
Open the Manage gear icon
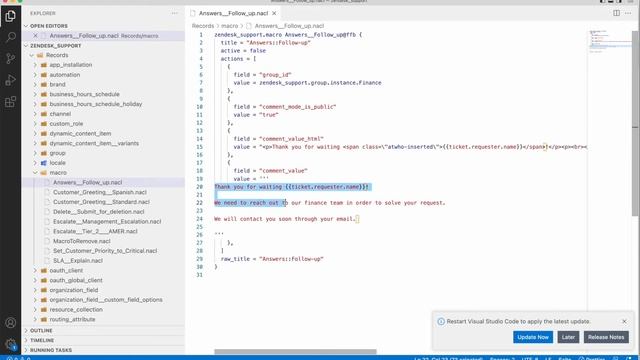click(11, 344)
